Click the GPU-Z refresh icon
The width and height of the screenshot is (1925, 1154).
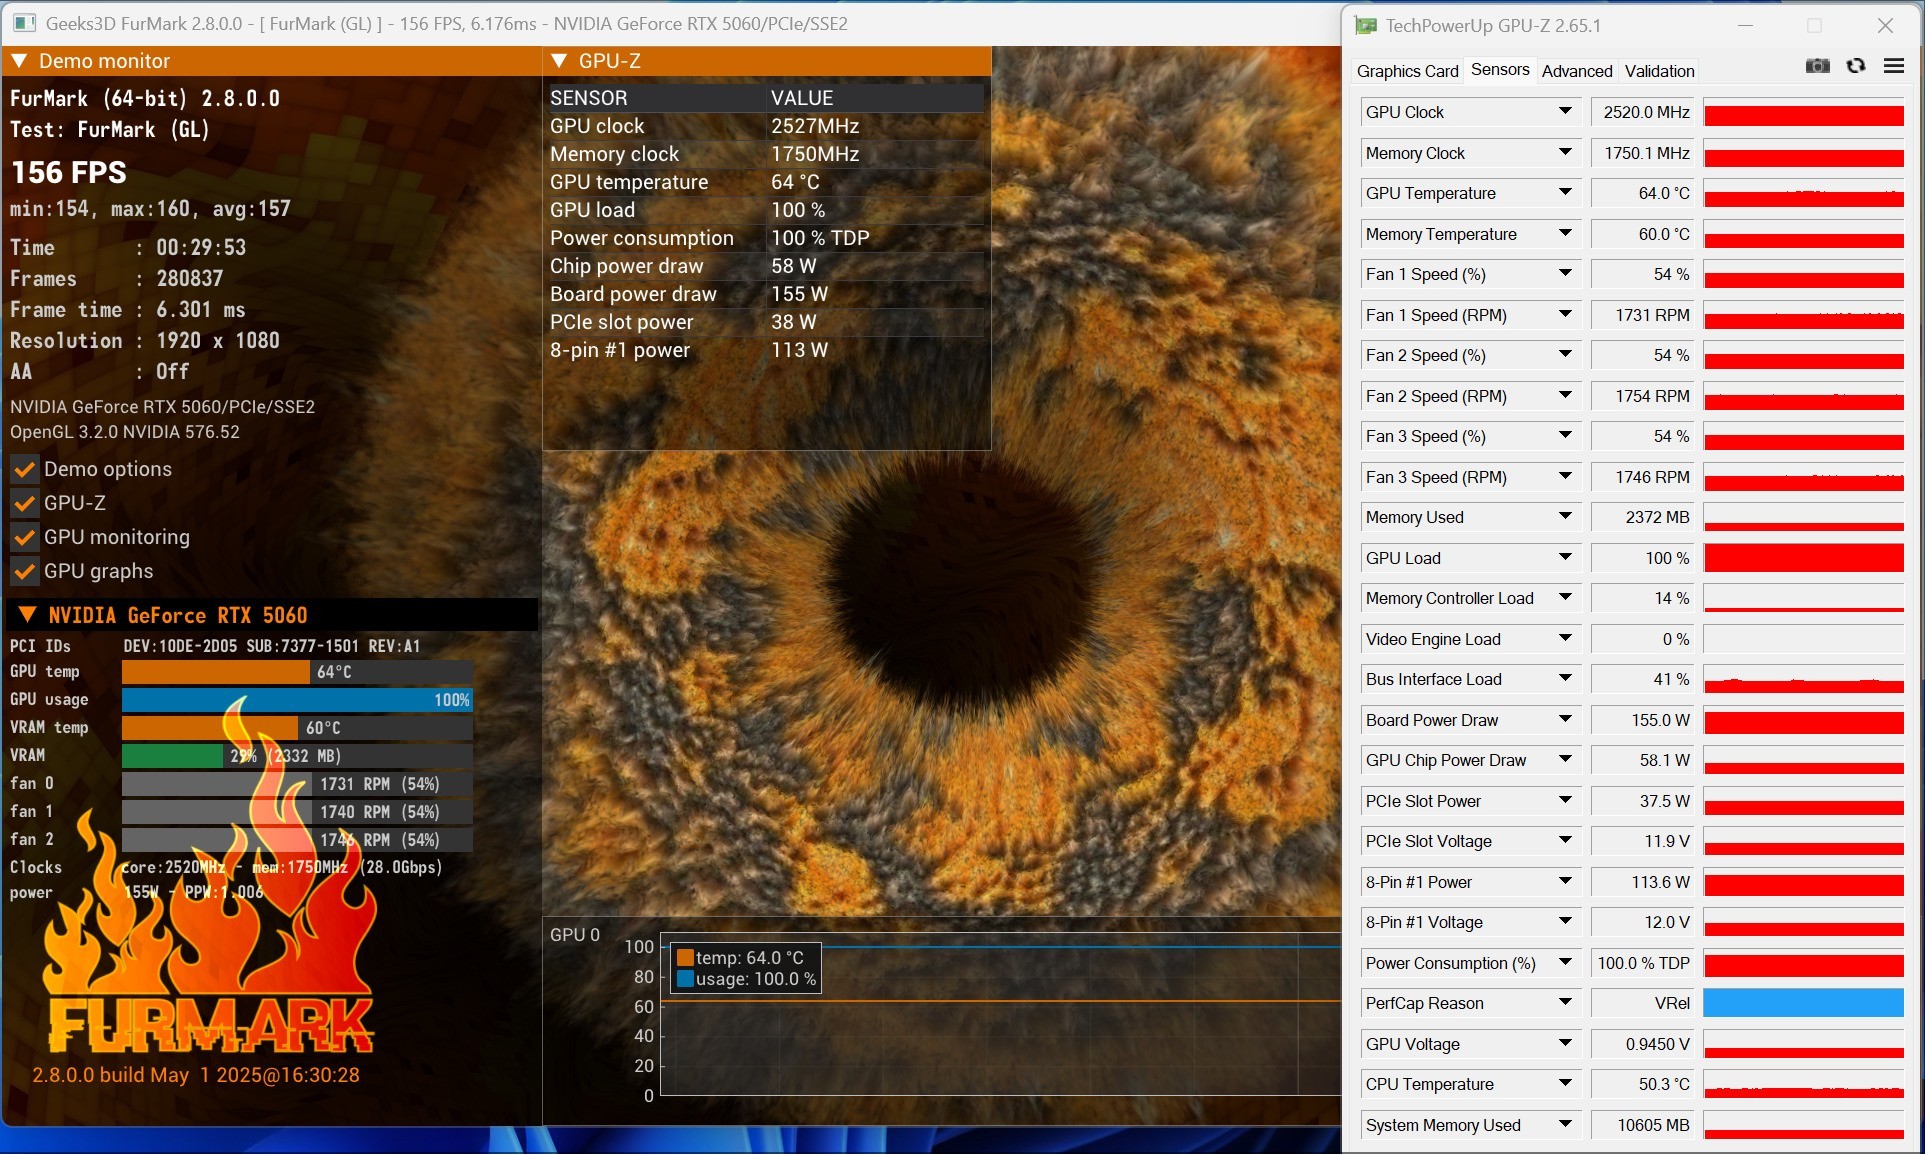tap(1856, 66)
